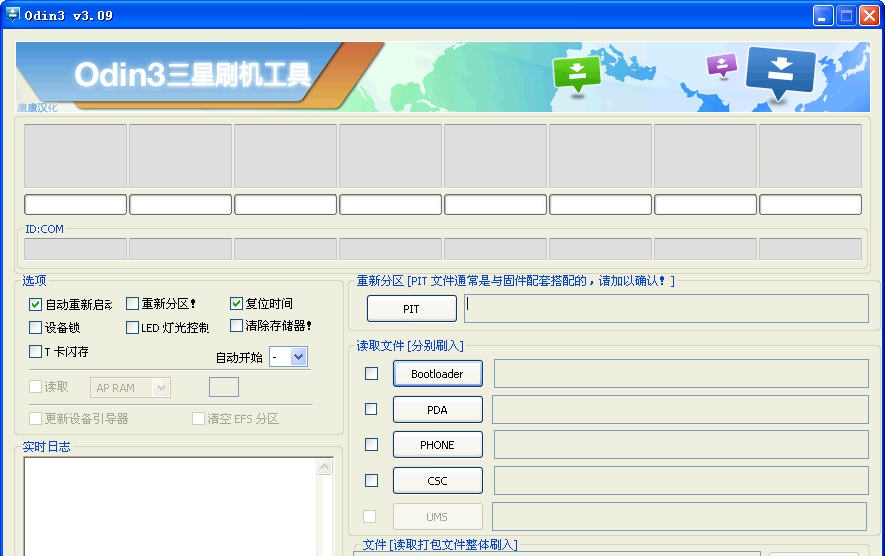Click the 康康汉化 text under the banner

click(x=37, y=107)
